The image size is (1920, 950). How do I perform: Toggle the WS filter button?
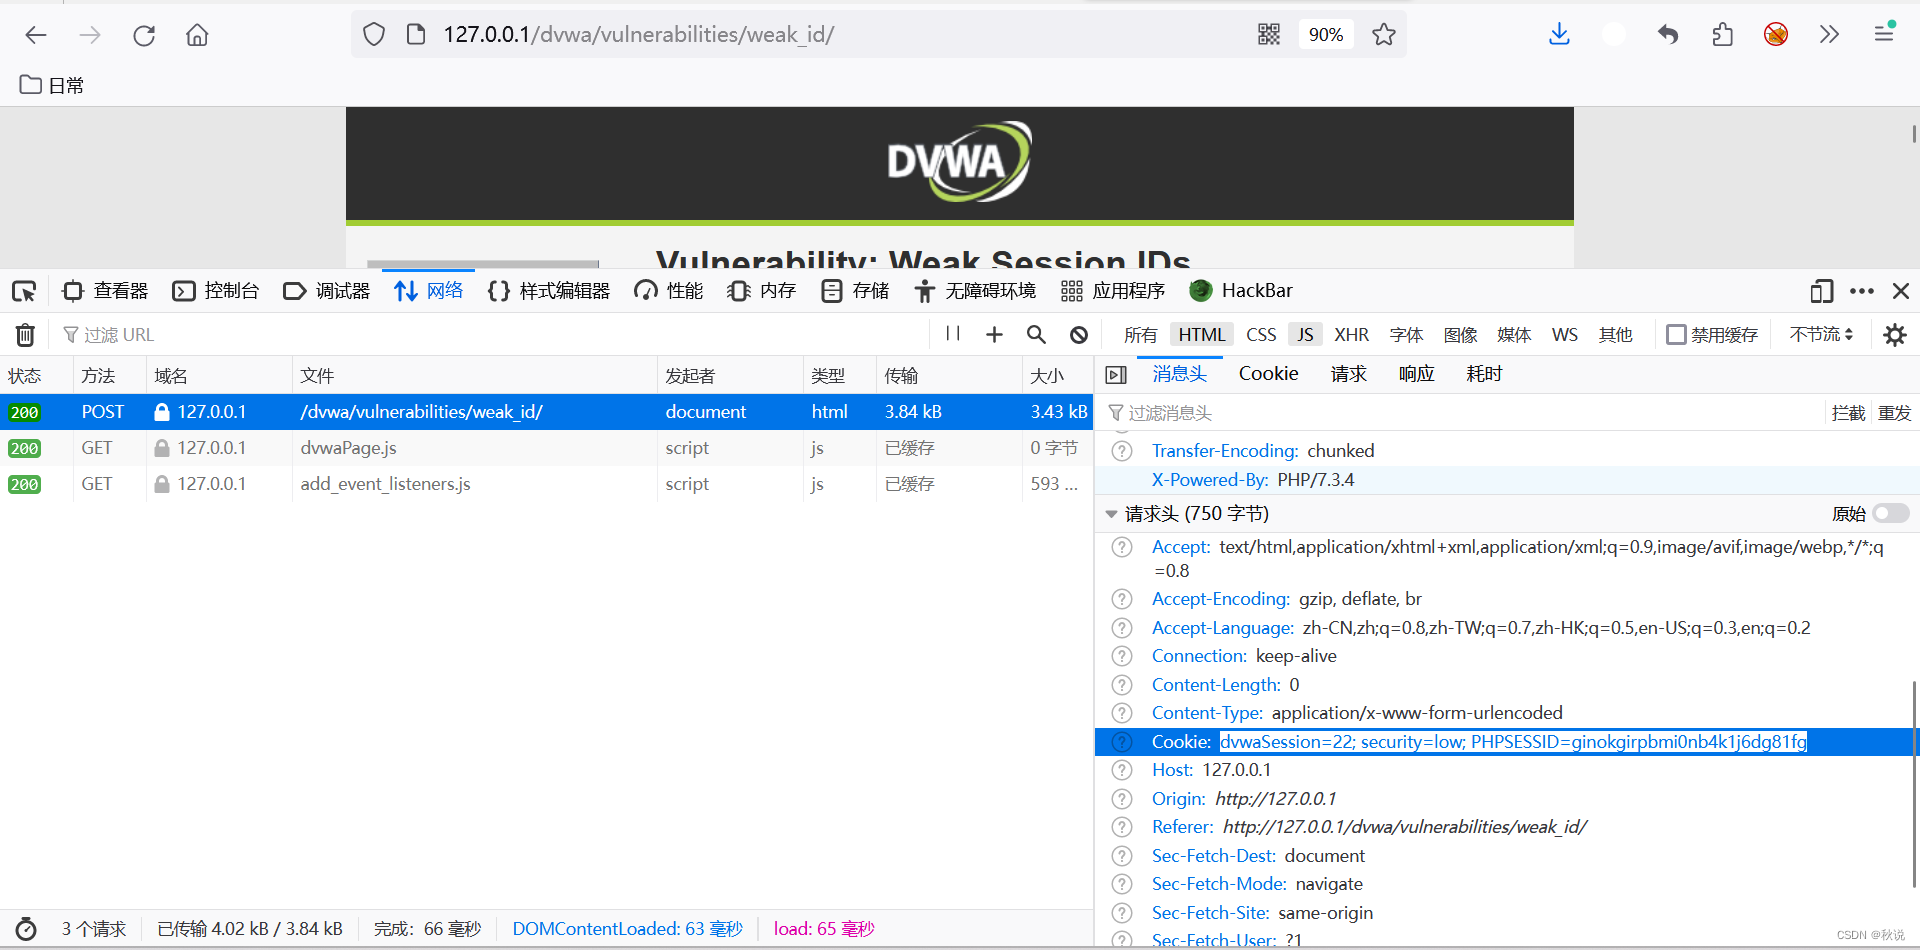pyautogui.click(x=1565, y=335)
